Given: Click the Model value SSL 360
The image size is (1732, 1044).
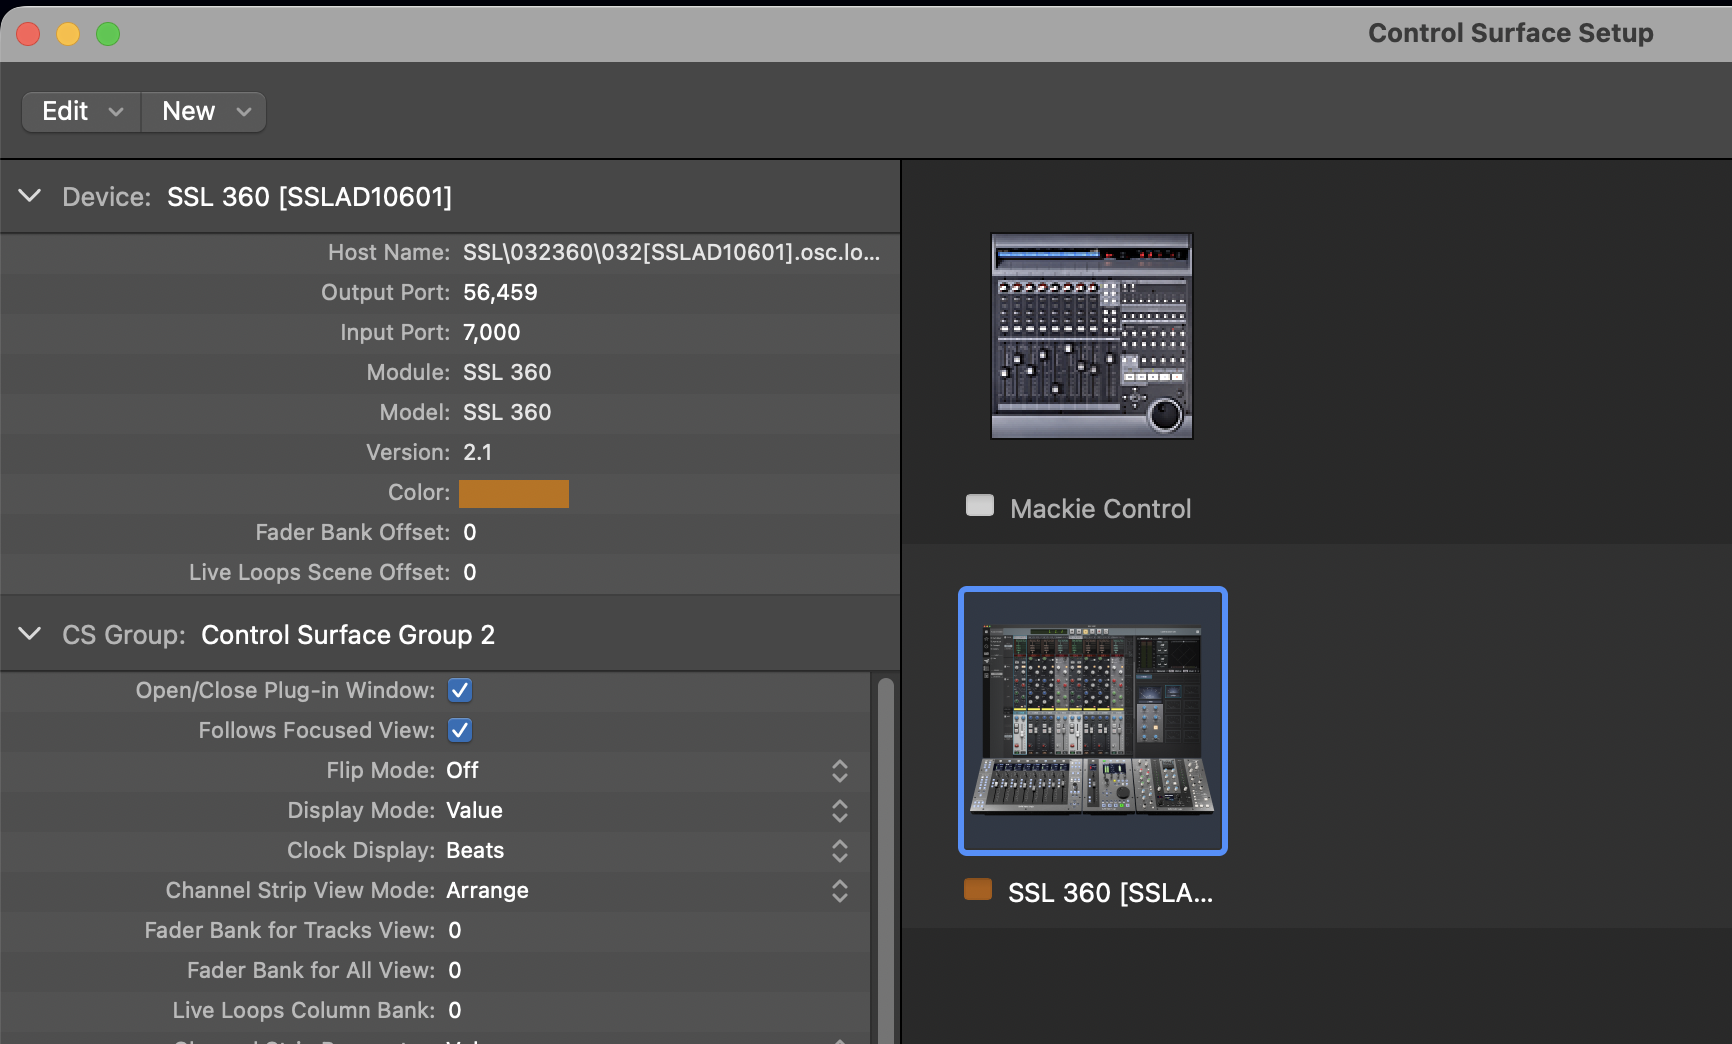Looking at the screenshot, I should (x=507, y=412).
